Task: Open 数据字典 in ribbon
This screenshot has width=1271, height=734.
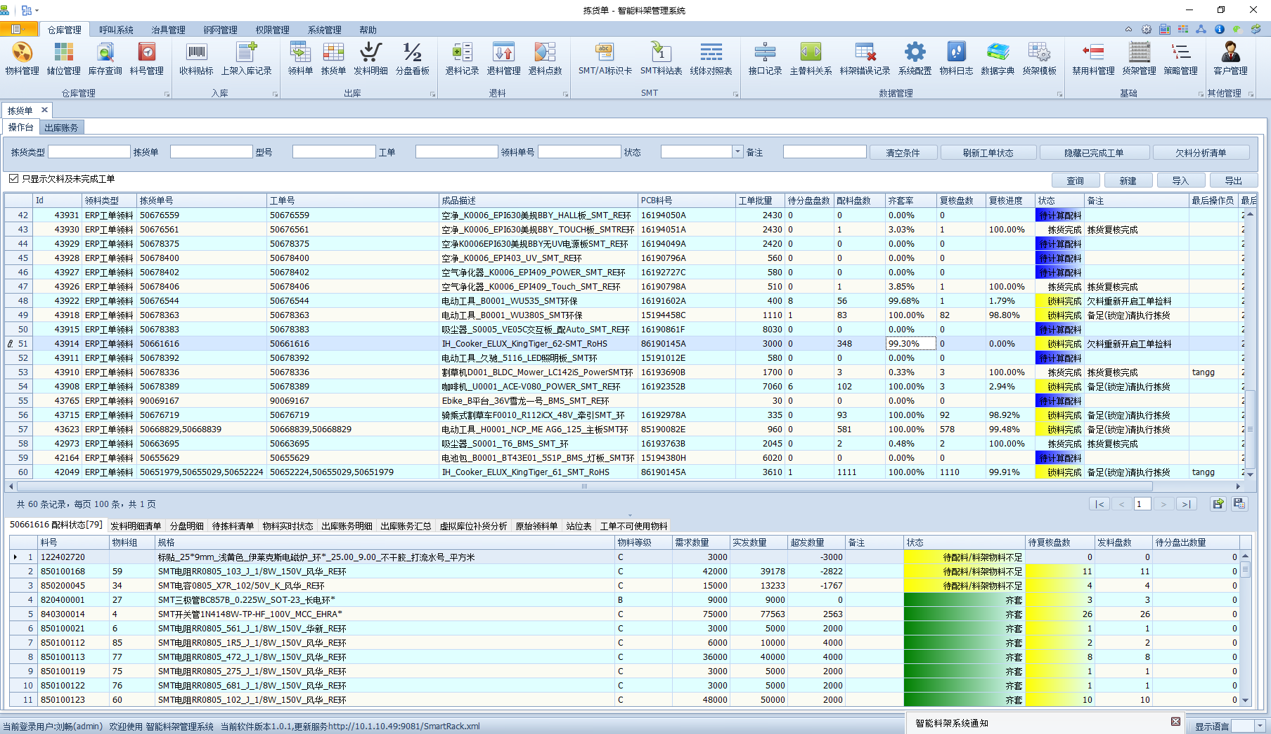Action: (997, 58)
